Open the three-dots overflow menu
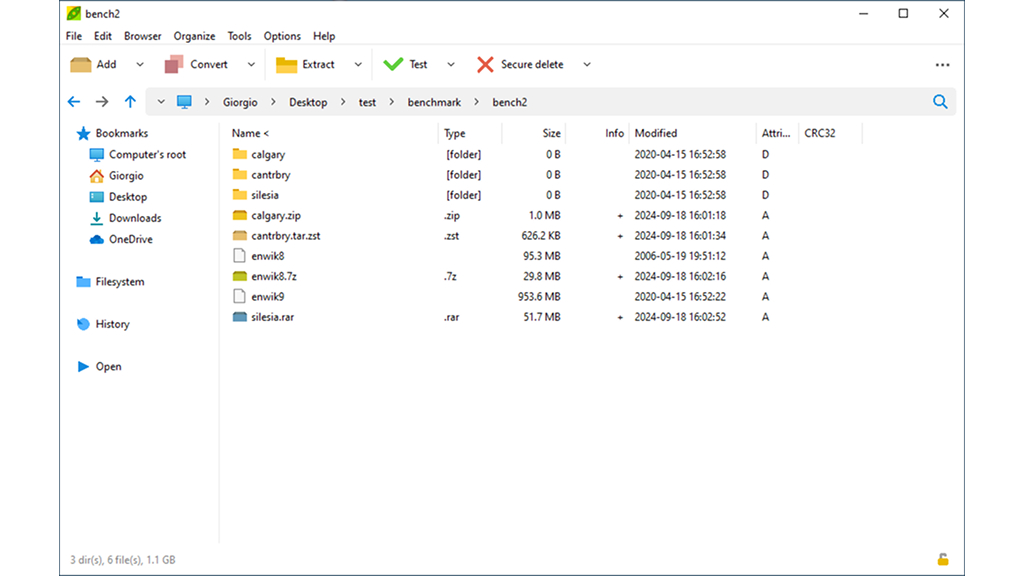 tap(942, 65)
